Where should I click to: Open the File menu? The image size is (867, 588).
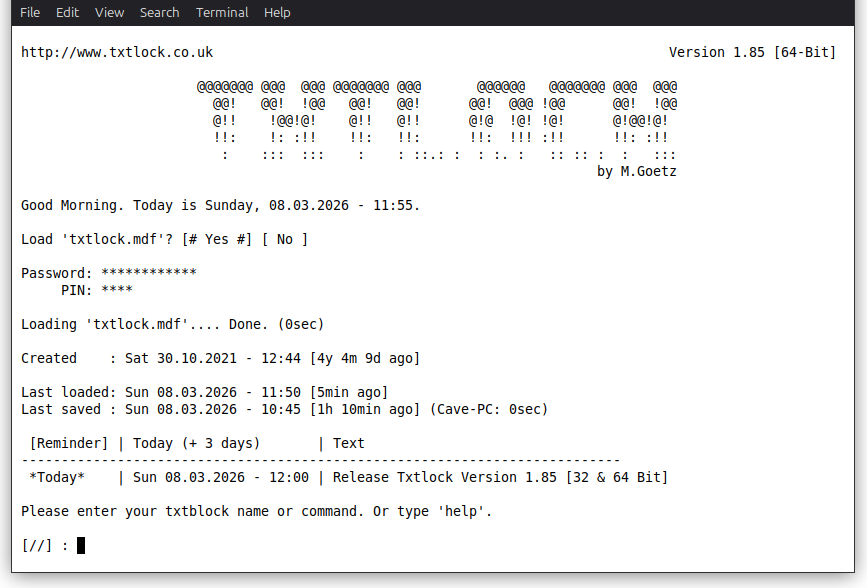click(x=30, y=12)
